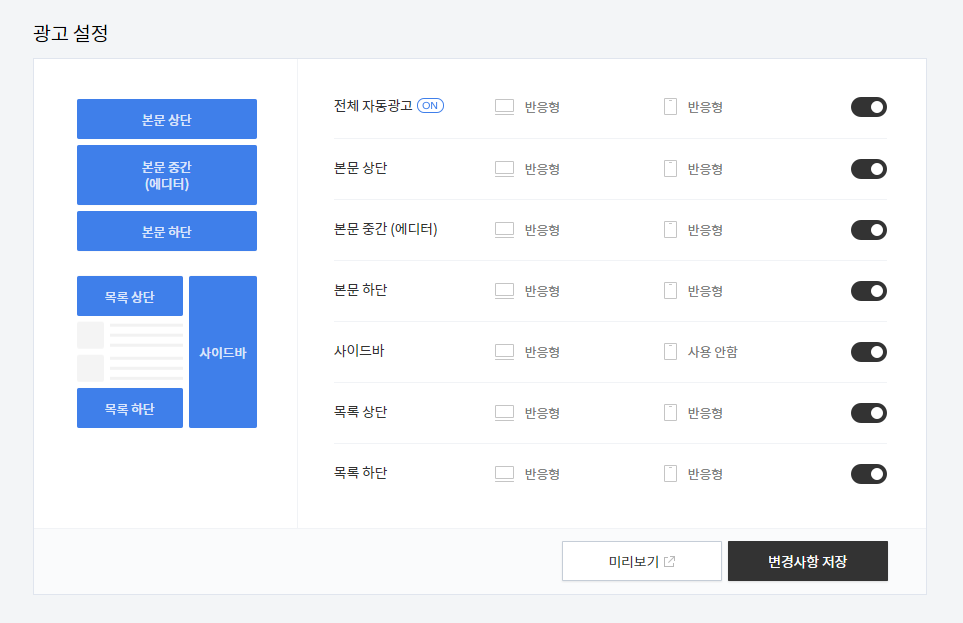Click the 미리보기 preview button

[x=642, y=561]
